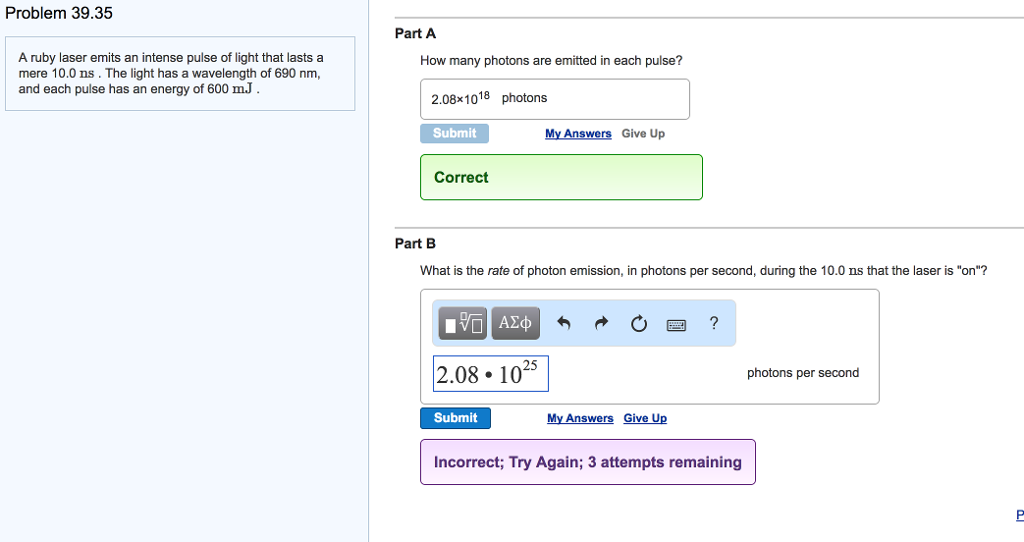Submit the Part B answer
Viewport: 1024px width, 542px height.
455,418
